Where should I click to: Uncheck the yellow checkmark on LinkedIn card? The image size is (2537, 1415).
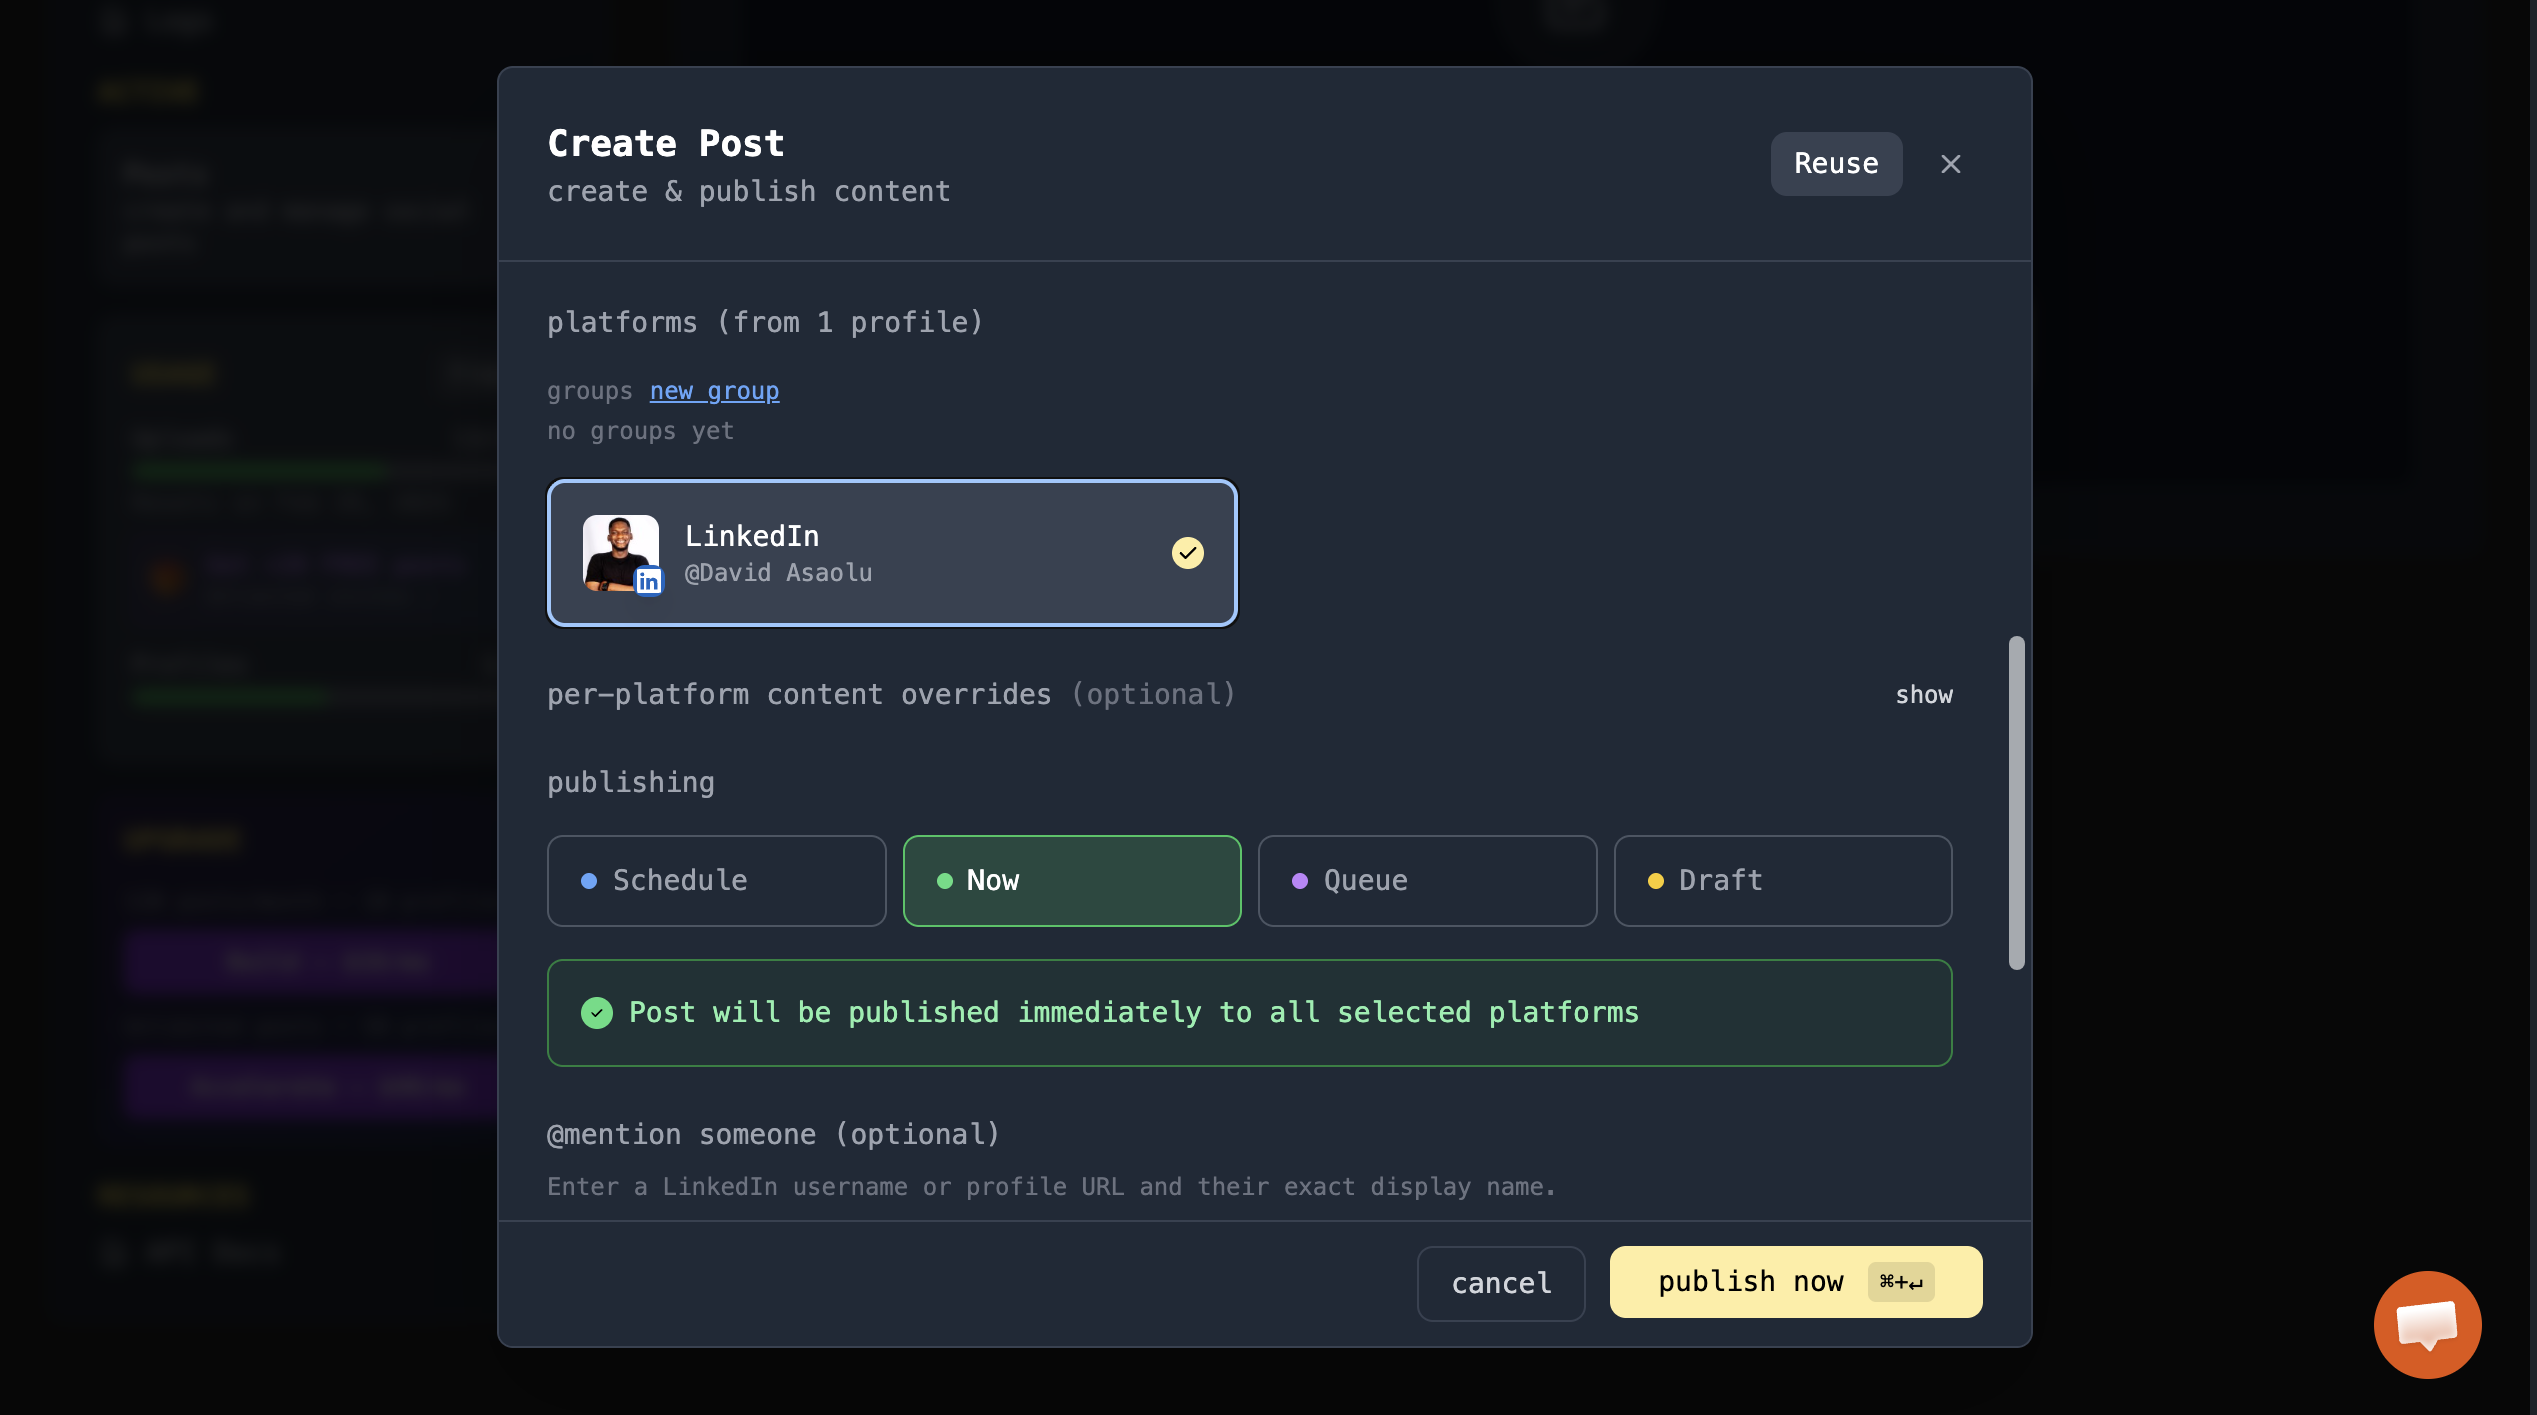[1187, 553]
